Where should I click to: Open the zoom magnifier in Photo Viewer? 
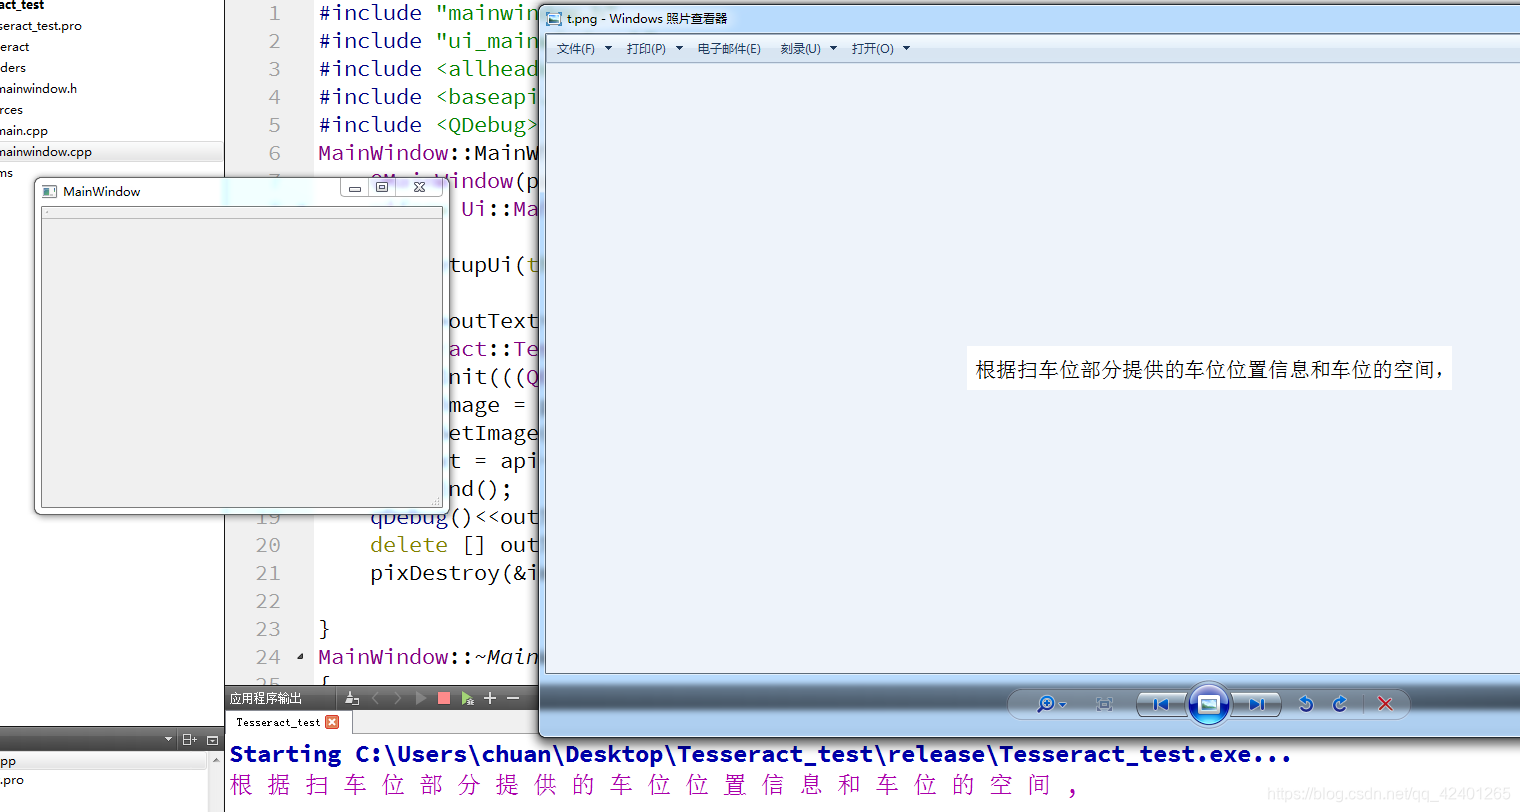(1050, 704)
